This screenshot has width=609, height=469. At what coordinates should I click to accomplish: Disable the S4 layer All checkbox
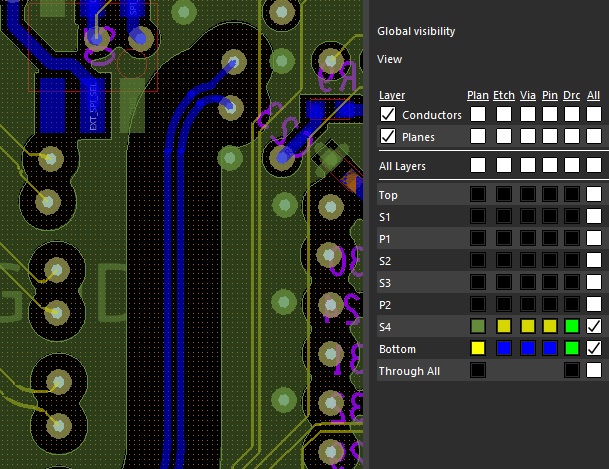pyautogui.click(x=594, y=327)
